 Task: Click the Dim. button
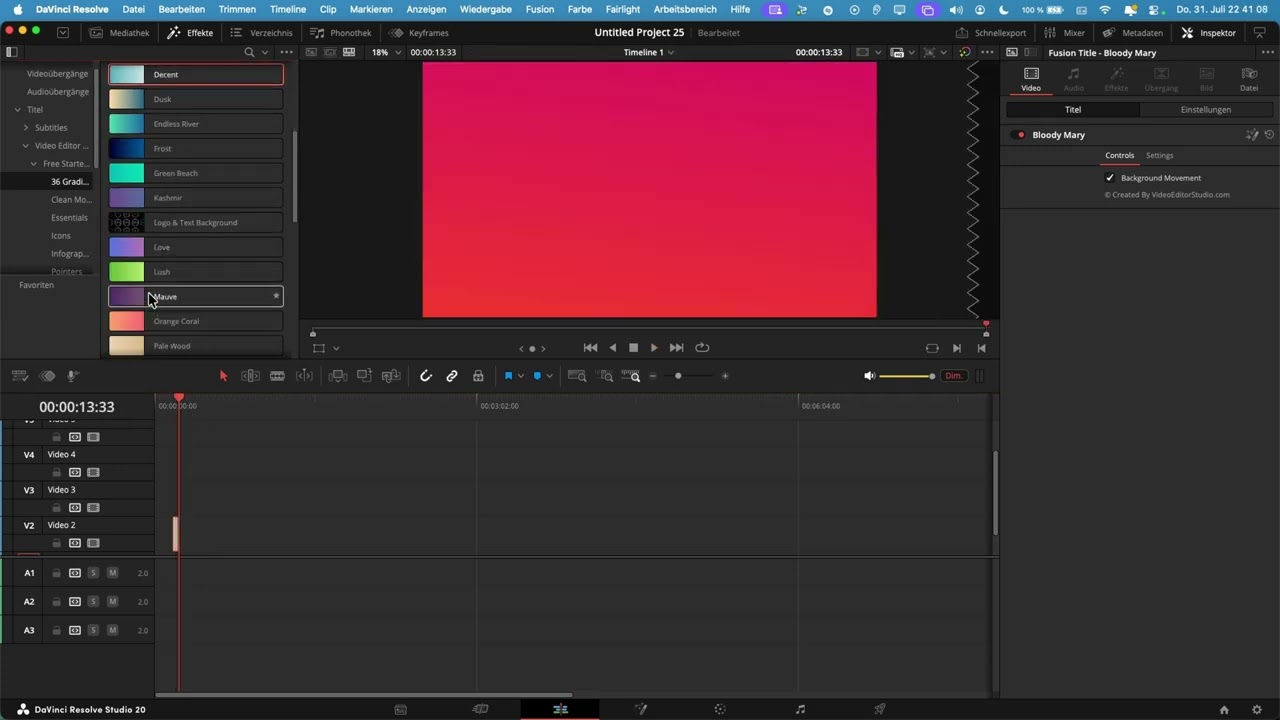tap(954, 376)
